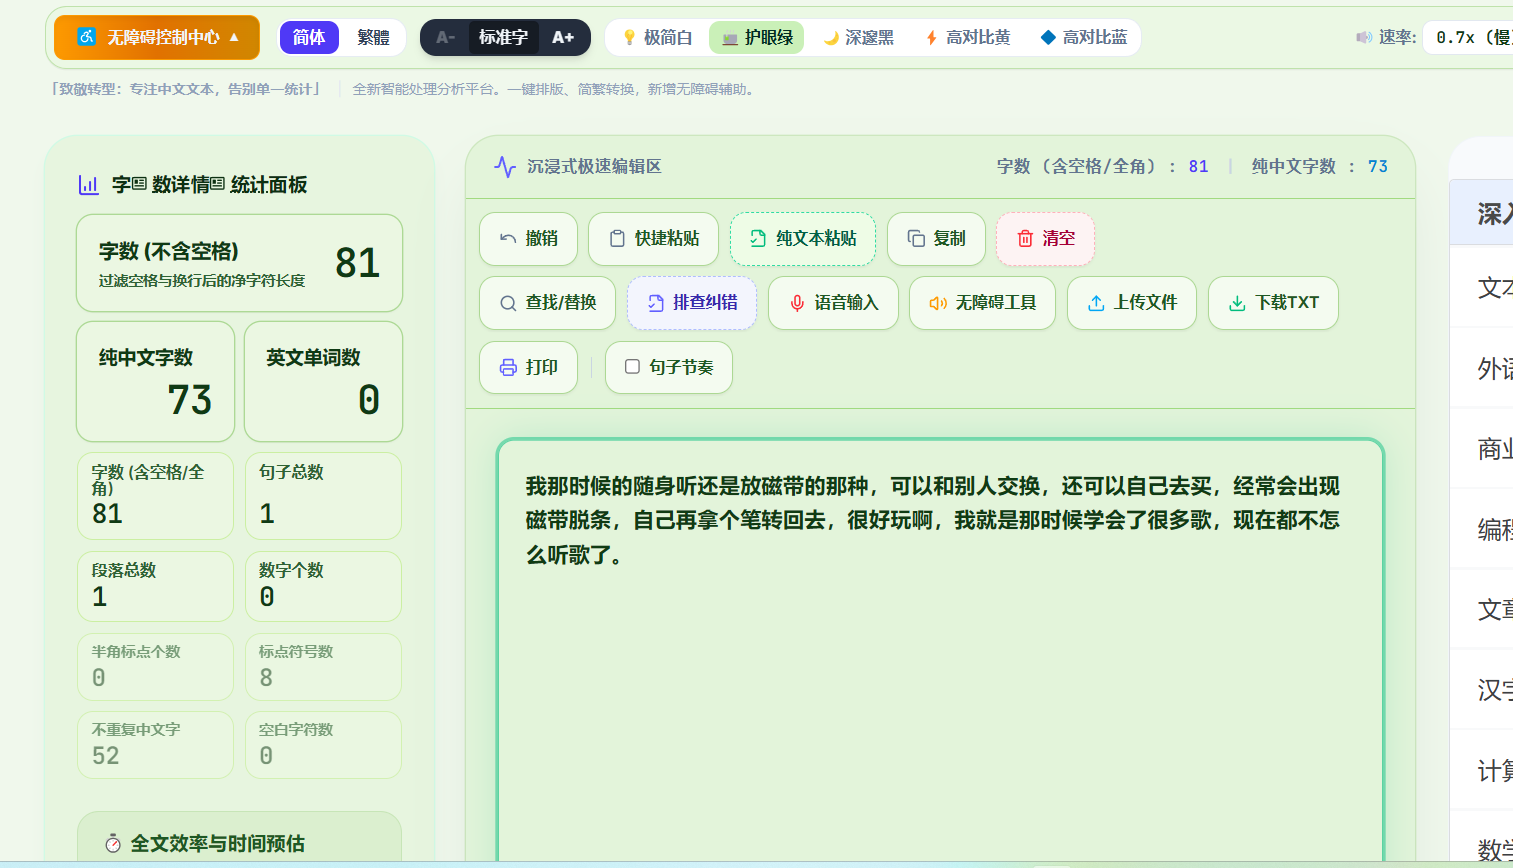Click the 标点符号数 stat card
1513x868 pixels.
pos(323,667)
